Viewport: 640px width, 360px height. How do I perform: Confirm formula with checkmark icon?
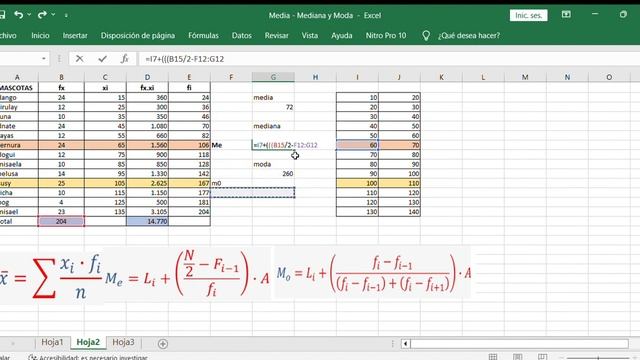[102, 59]
